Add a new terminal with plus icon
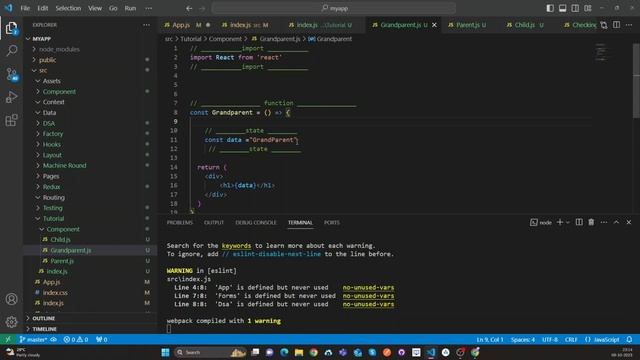Screen dimensions: 640x360 560,222
